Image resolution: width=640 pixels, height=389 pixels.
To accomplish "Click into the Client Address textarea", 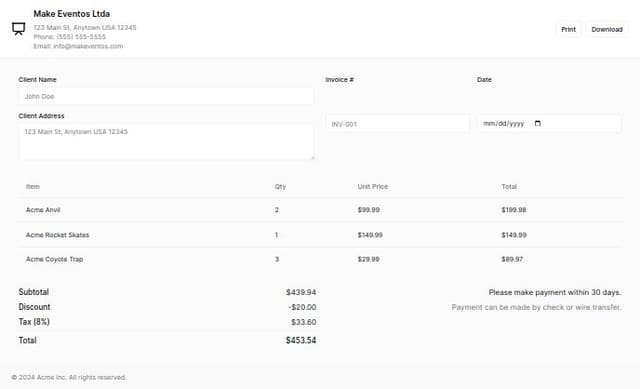I will pos(167,142).
